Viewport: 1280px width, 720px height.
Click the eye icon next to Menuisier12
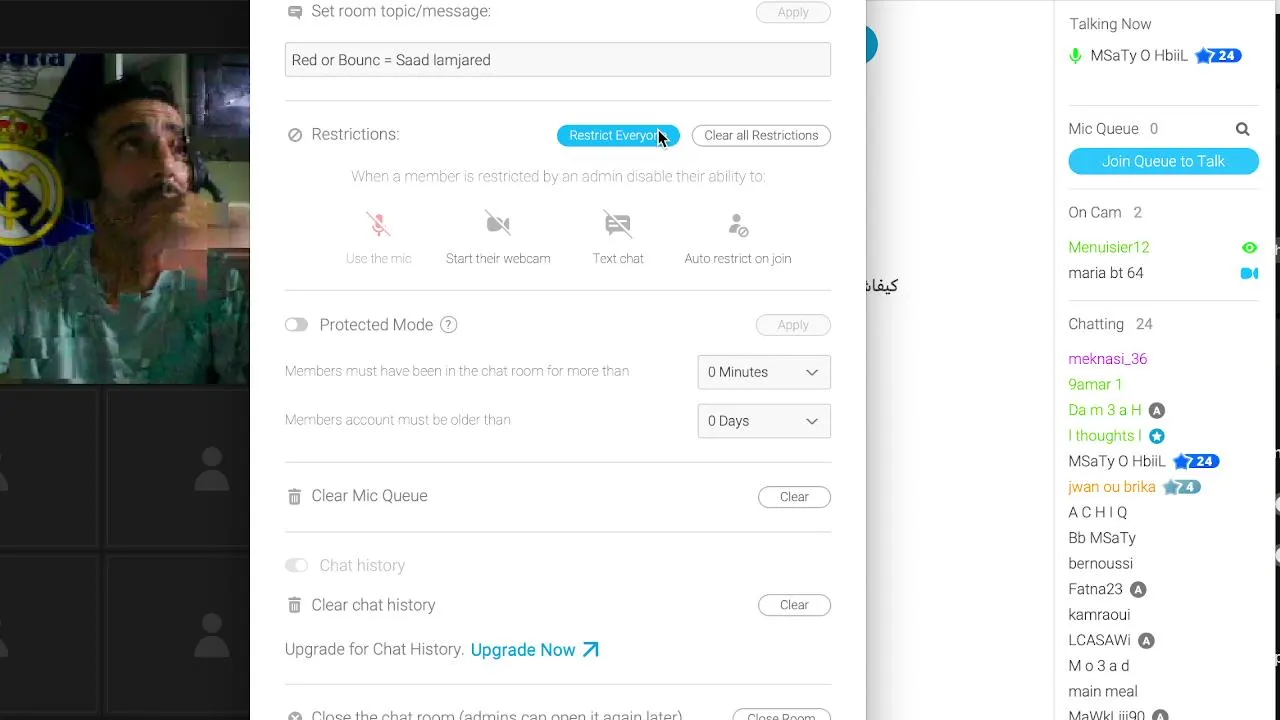(x=1249, y=248)
